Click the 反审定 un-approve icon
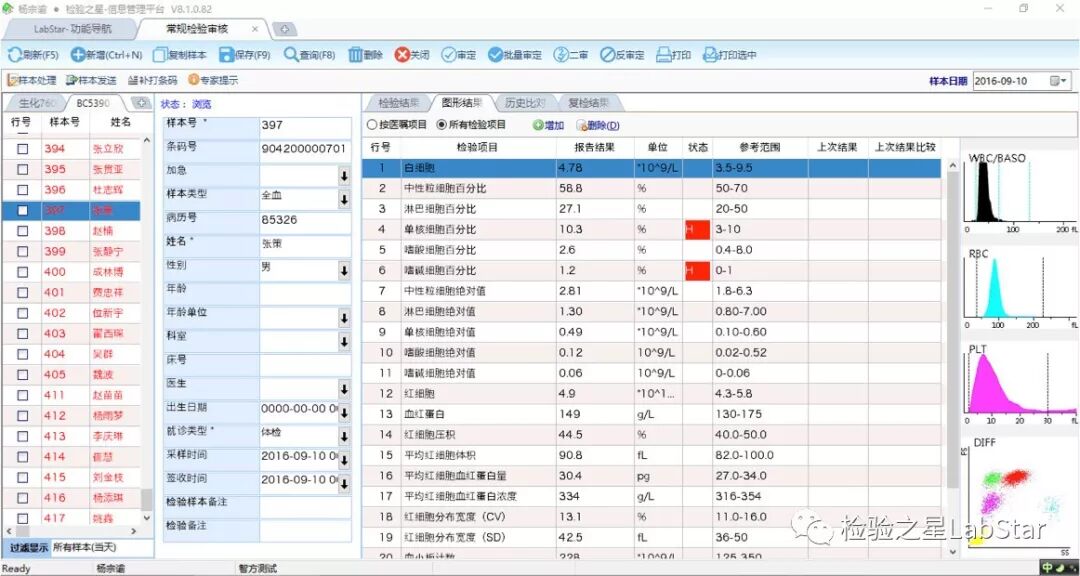The height and width of the screenshot is (576, 1080). coord(607,55)
